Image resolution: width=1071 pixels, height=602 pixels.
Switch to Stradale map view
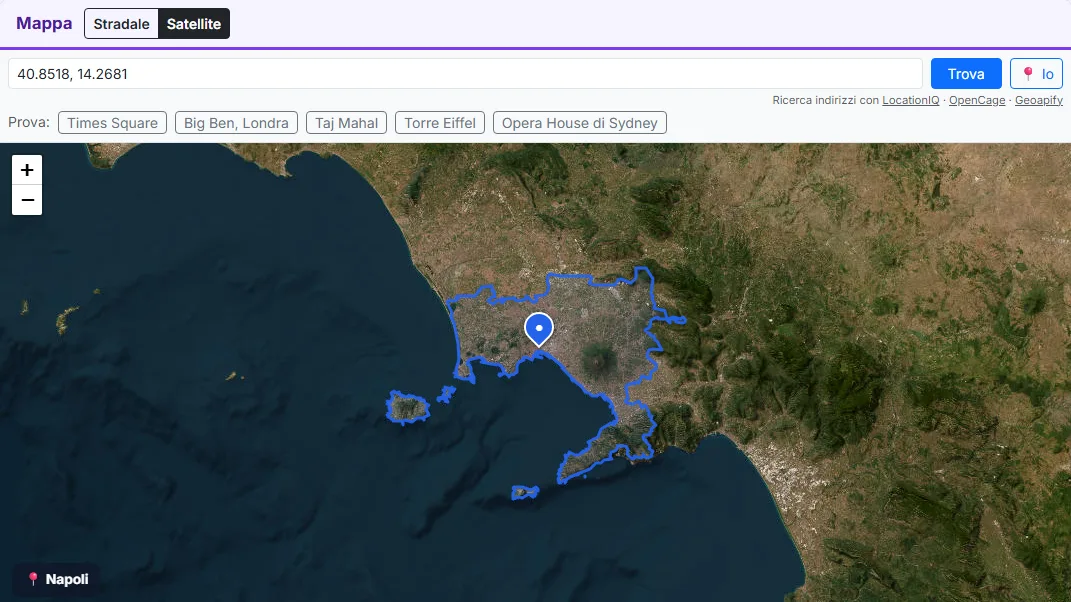point(122,24)
